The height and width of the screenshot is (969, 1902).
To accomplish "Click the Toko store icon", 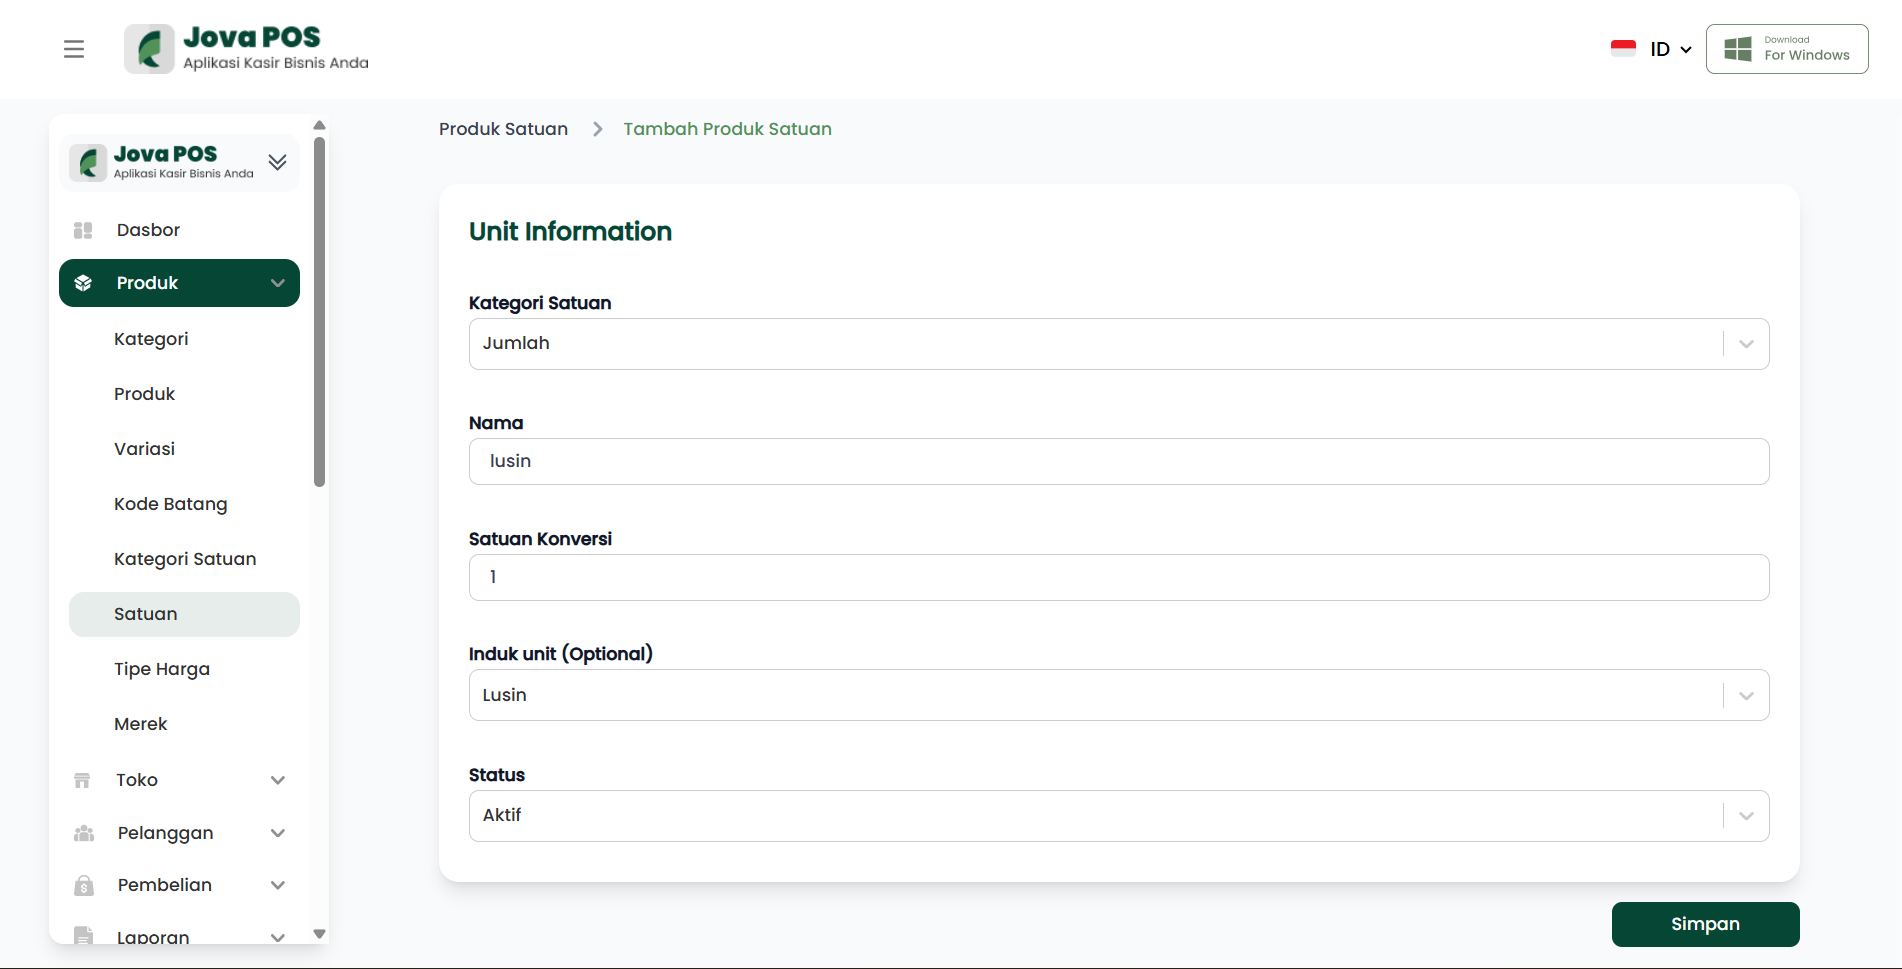I will (83, 780).
